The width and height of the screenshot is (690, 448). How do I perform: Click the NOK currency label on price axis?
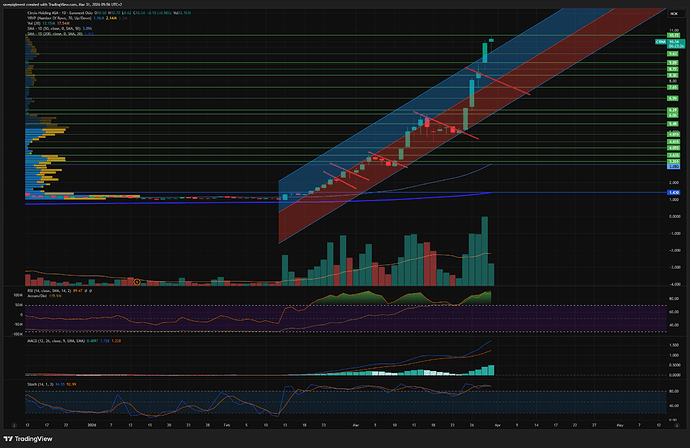[674, 11]
